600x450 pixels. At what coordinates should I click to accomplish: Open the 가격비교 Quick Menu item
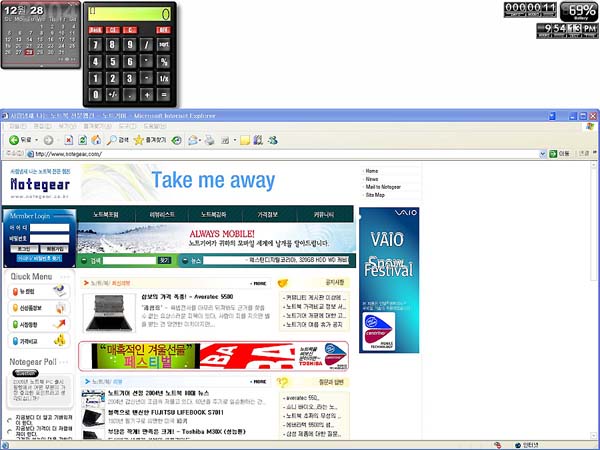coord(39,341)
